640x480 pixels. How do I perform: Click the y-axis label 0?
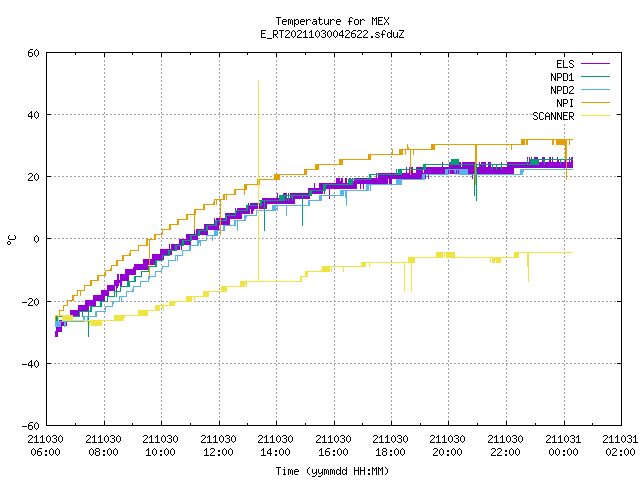tap(36, 239)
